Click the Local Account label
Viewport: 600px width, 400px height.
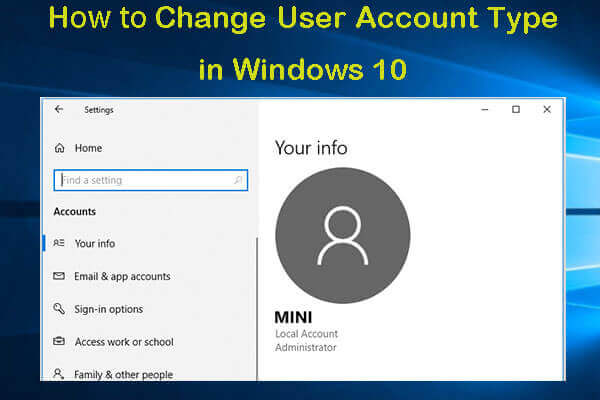[307, 334]
